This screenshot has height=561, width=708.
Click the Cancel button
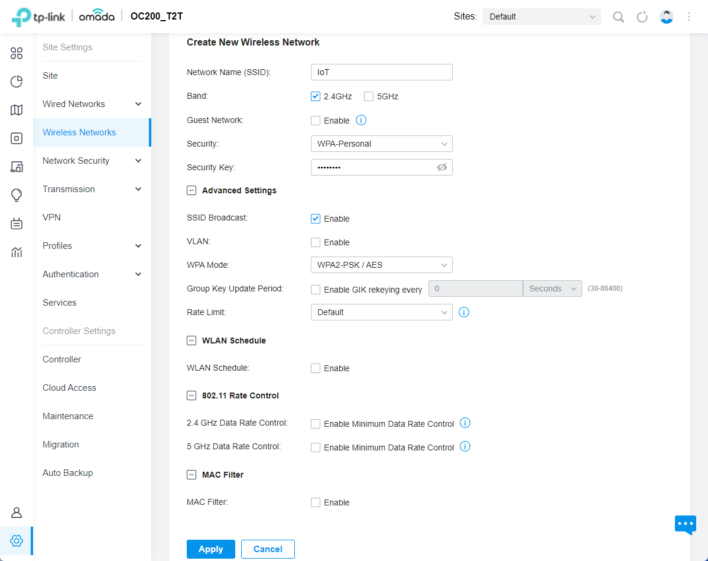pos(268,549)
